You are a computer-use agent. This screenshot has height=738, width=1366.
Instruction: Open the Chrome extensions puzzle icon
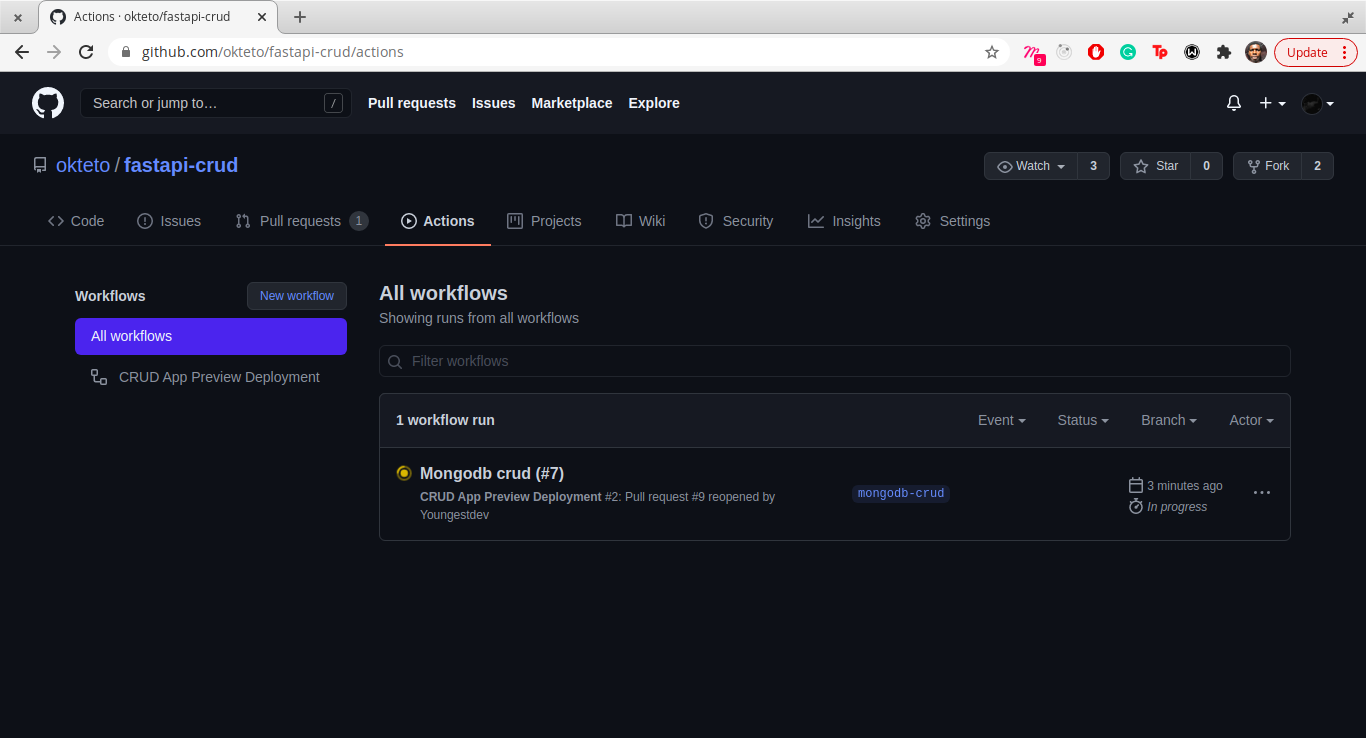pyautogui.click(x=1224, y=52)
